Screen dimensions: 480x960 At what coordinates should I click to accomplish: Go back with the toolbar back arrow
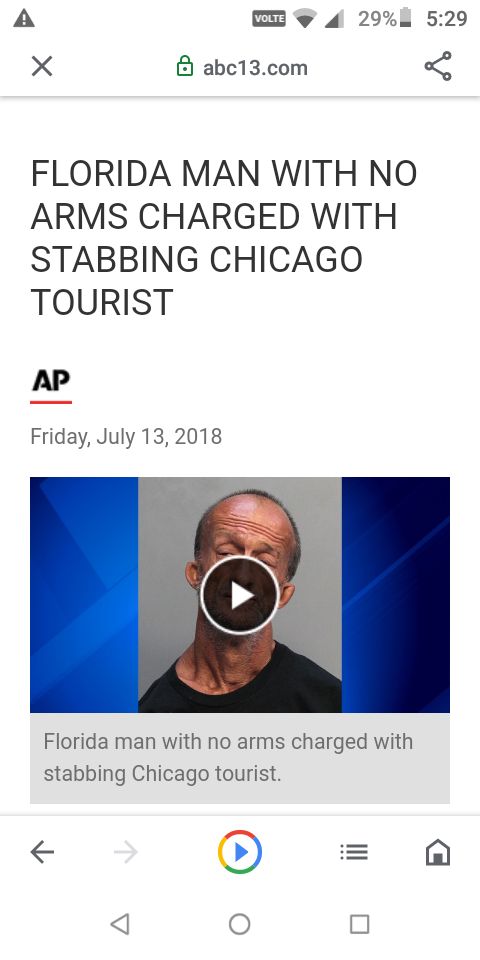(x=42, y=852)
